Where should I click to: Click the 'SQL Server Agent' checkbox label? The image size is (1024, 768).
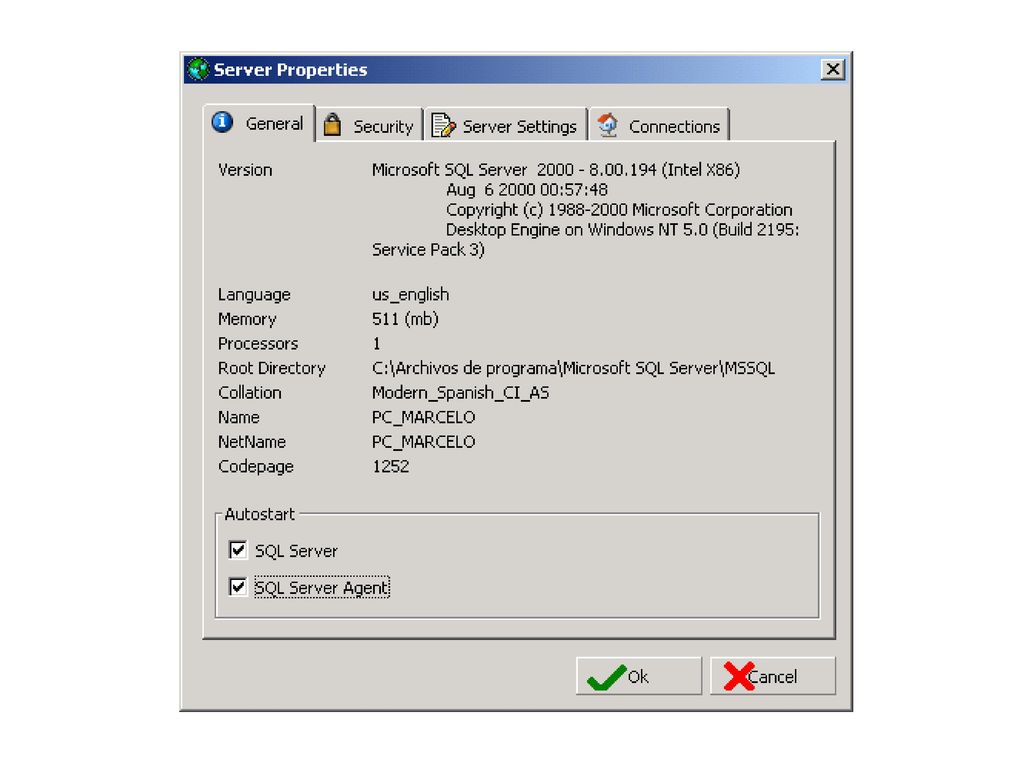(322, 588)
